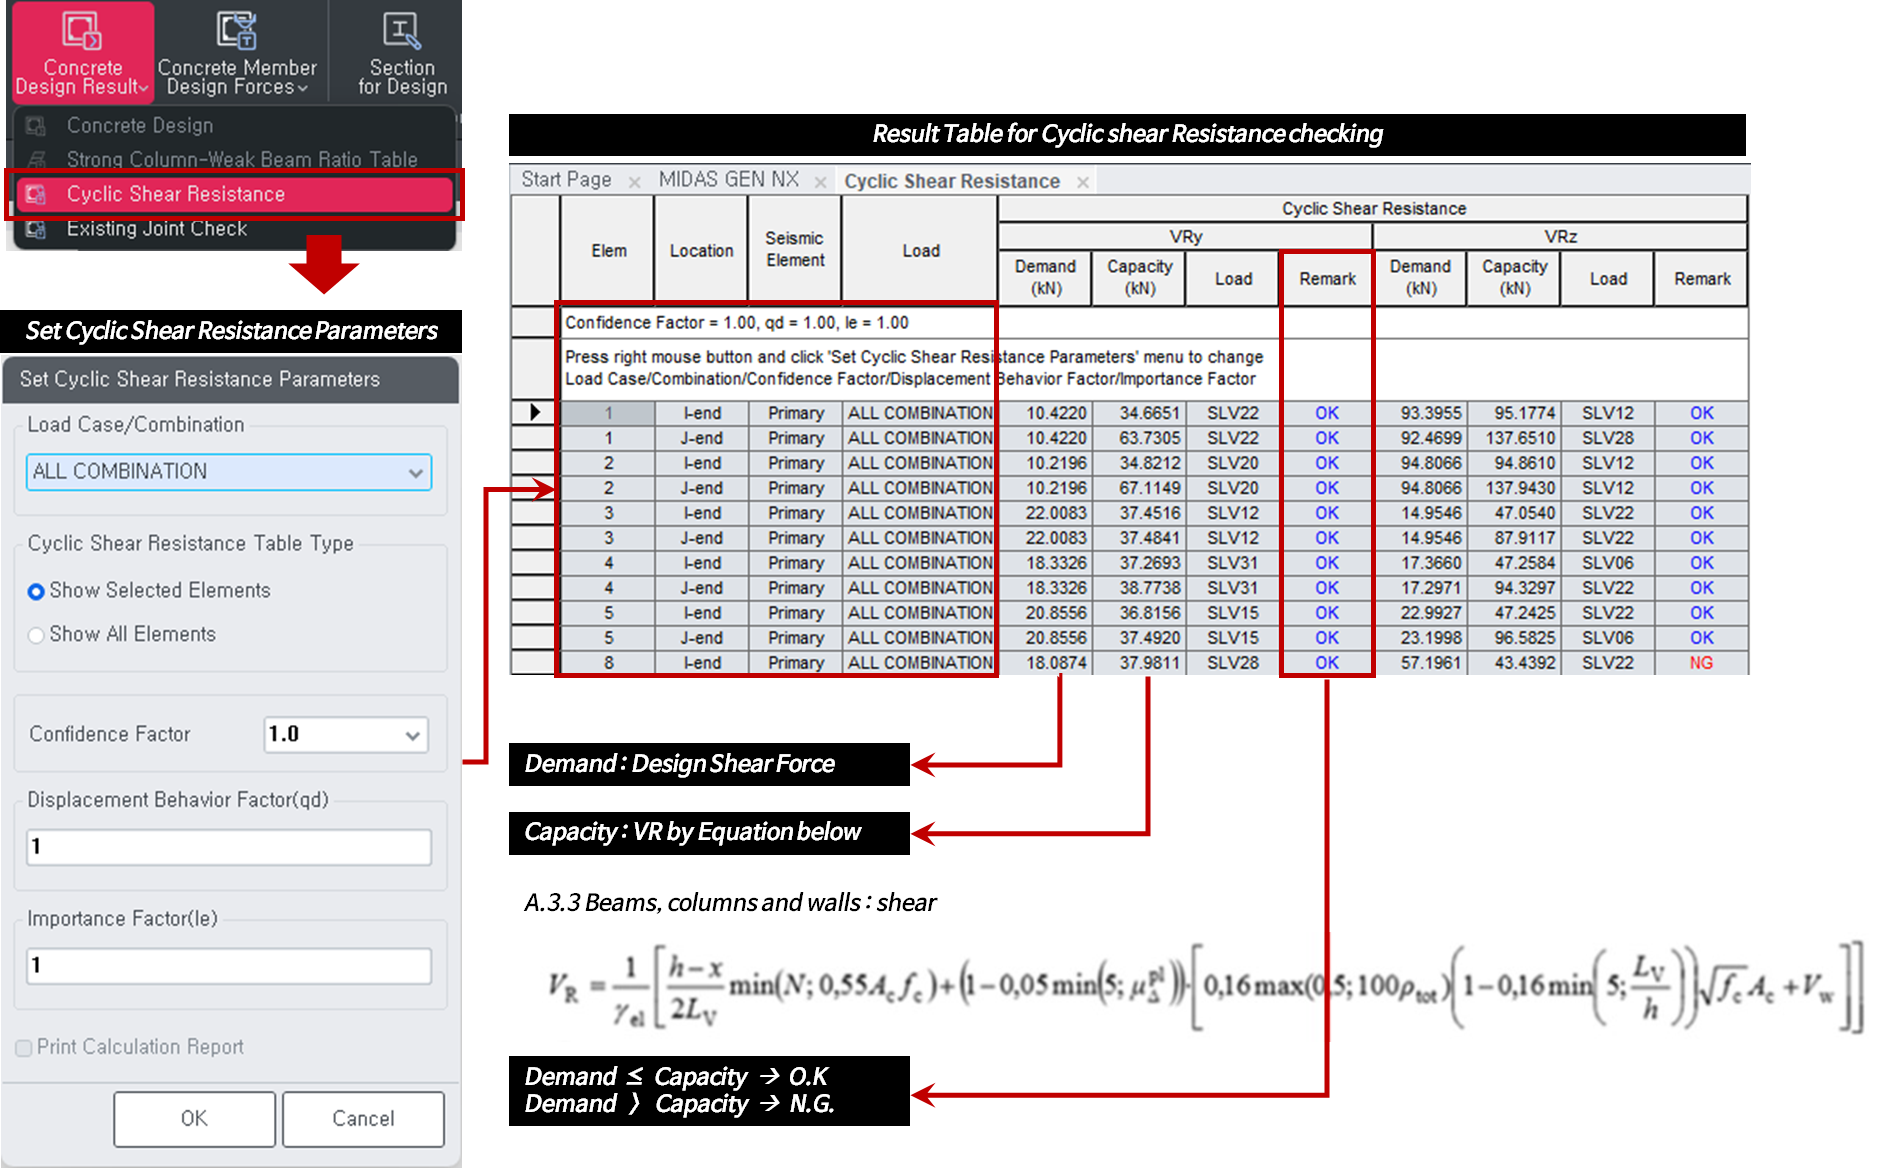Click the Location column header
This screenshot has height=1168, width=1878.
[x=701, y=250]
